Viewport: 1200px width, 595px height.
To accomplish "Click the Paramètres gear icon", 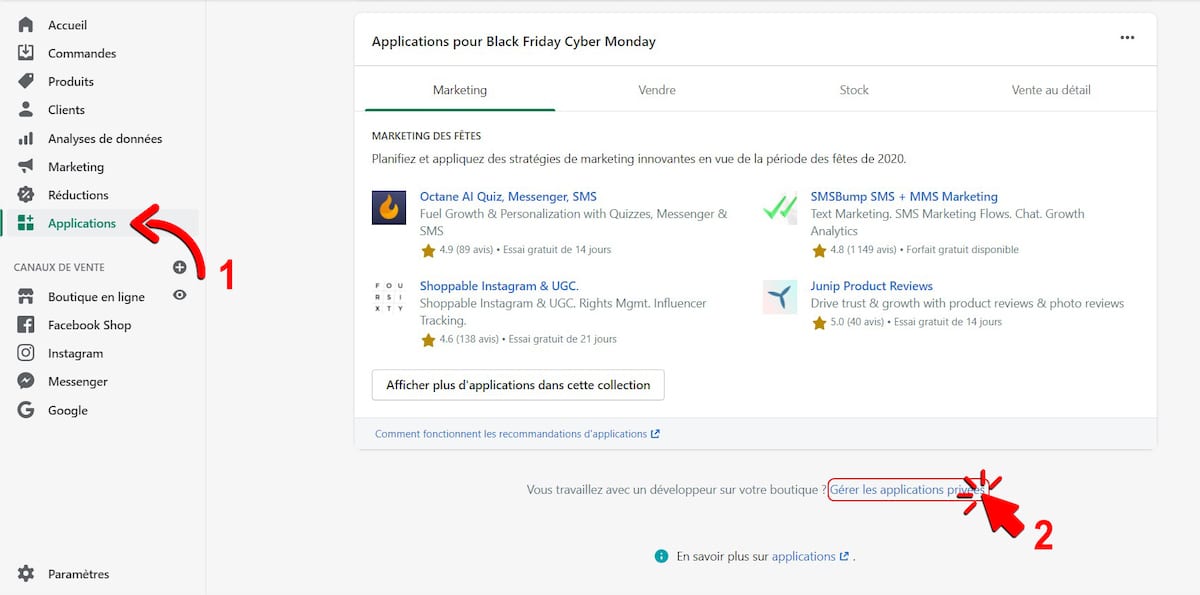I will 26,574.
